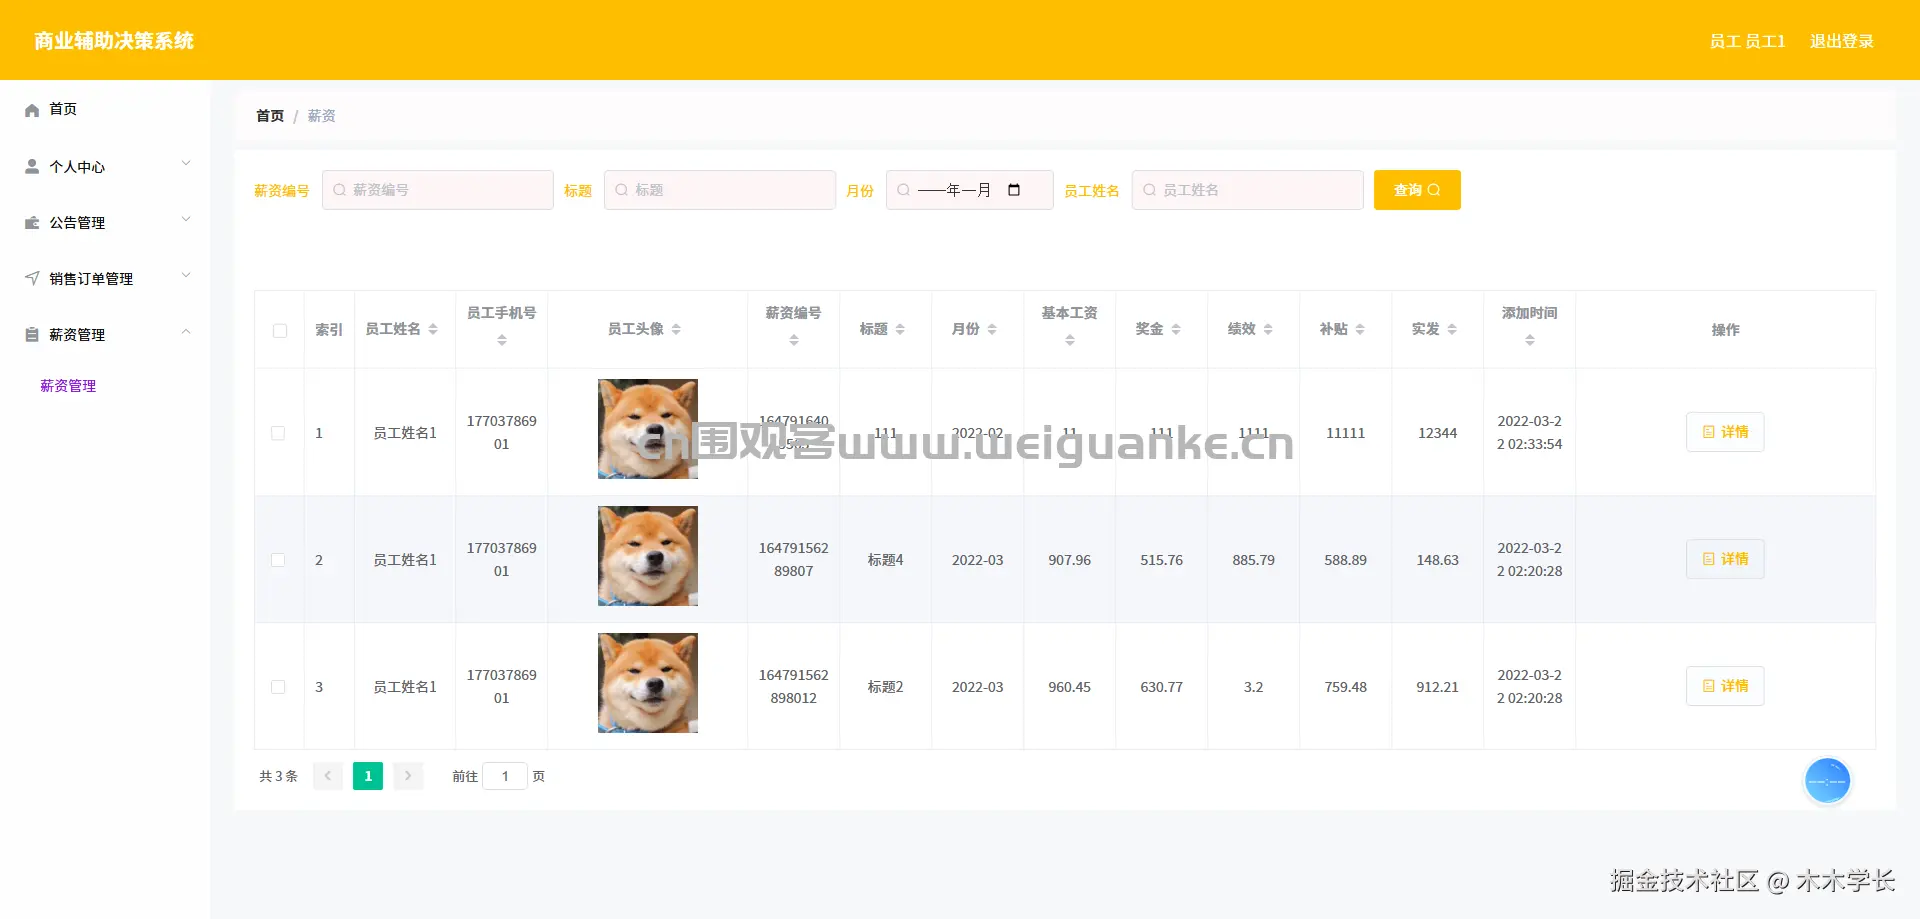Sort by 薪资编号 column arrows

[794, 341]
